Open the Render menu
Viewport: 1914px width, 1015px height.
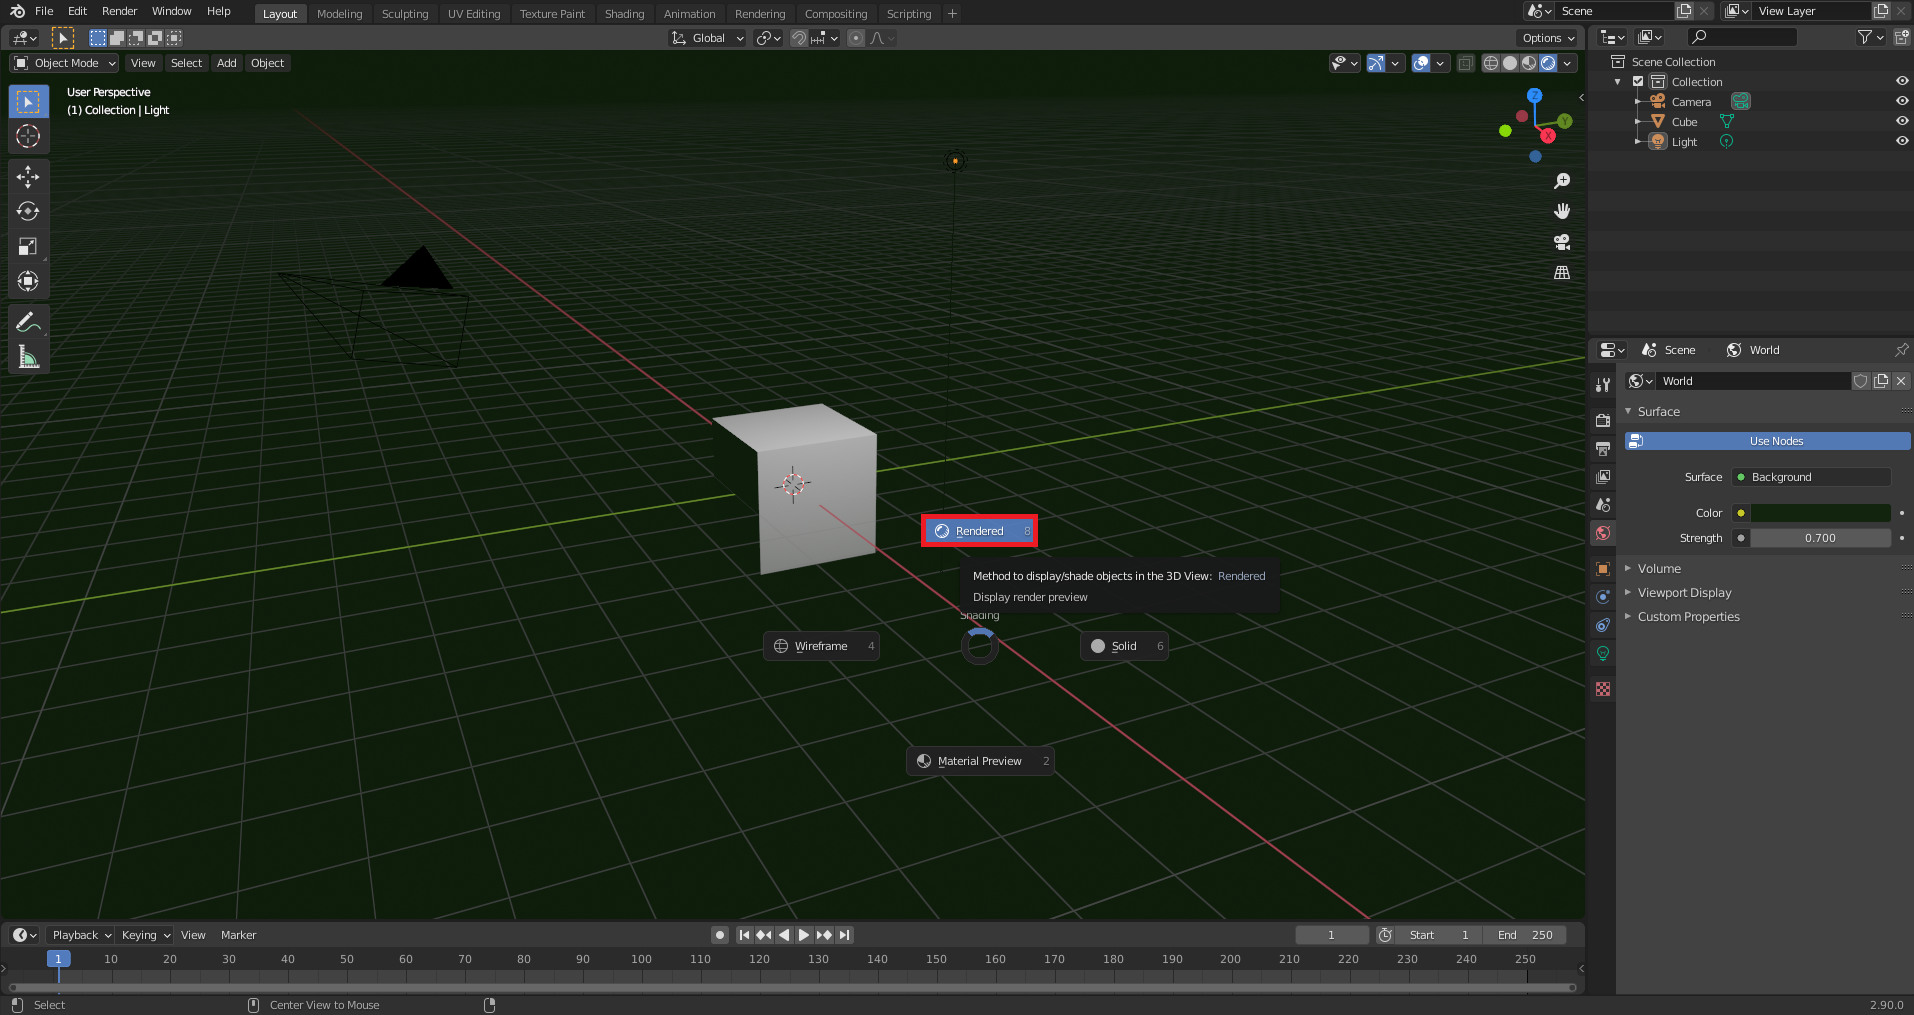click(119, 11)
